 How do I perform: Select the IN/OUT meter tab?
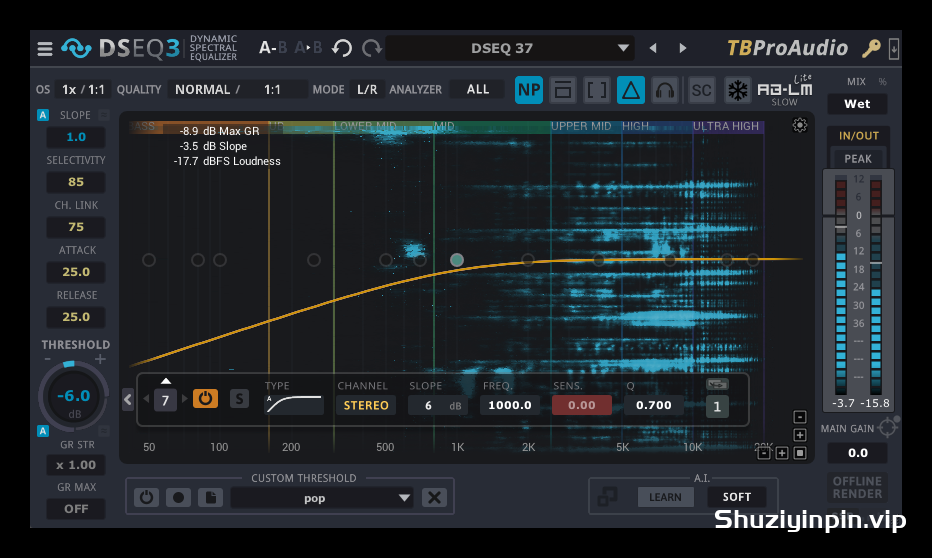858,135
